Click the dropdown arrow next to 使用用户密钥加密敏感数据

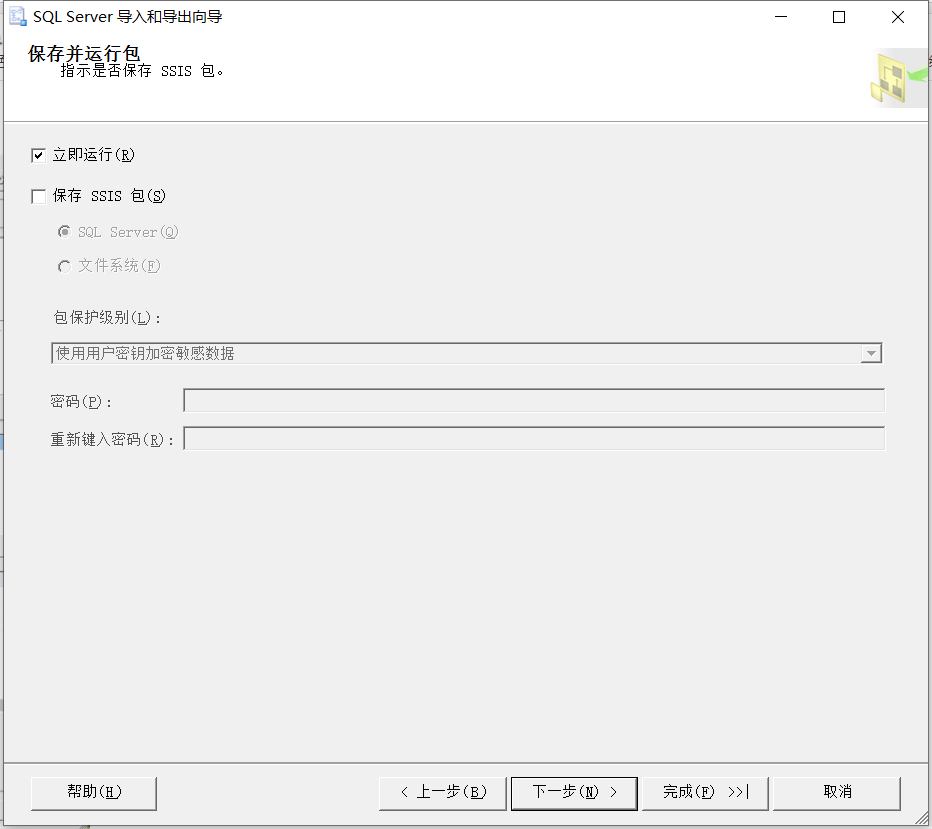click(871, 353)
